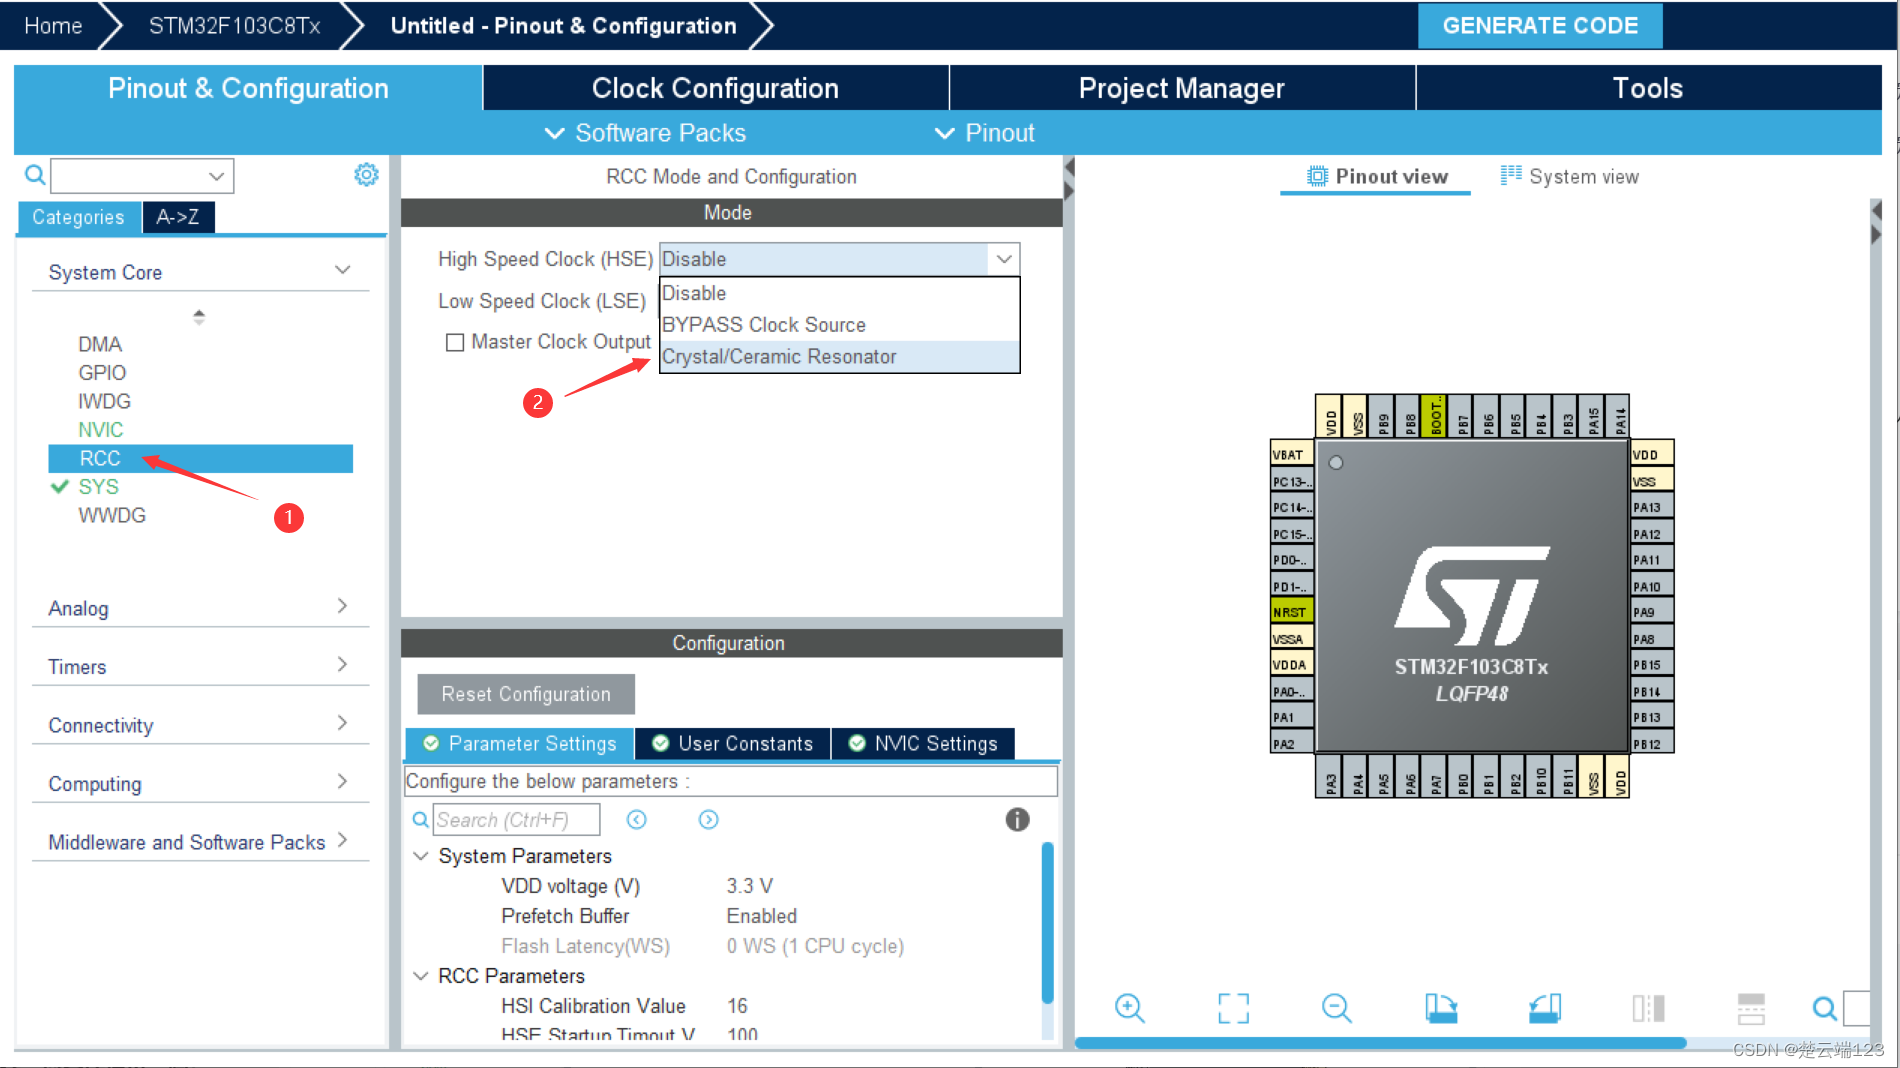This screenshot has width=1900, height=1068.
Task: Switch to System view
Action: click(x=1570, y=176)
